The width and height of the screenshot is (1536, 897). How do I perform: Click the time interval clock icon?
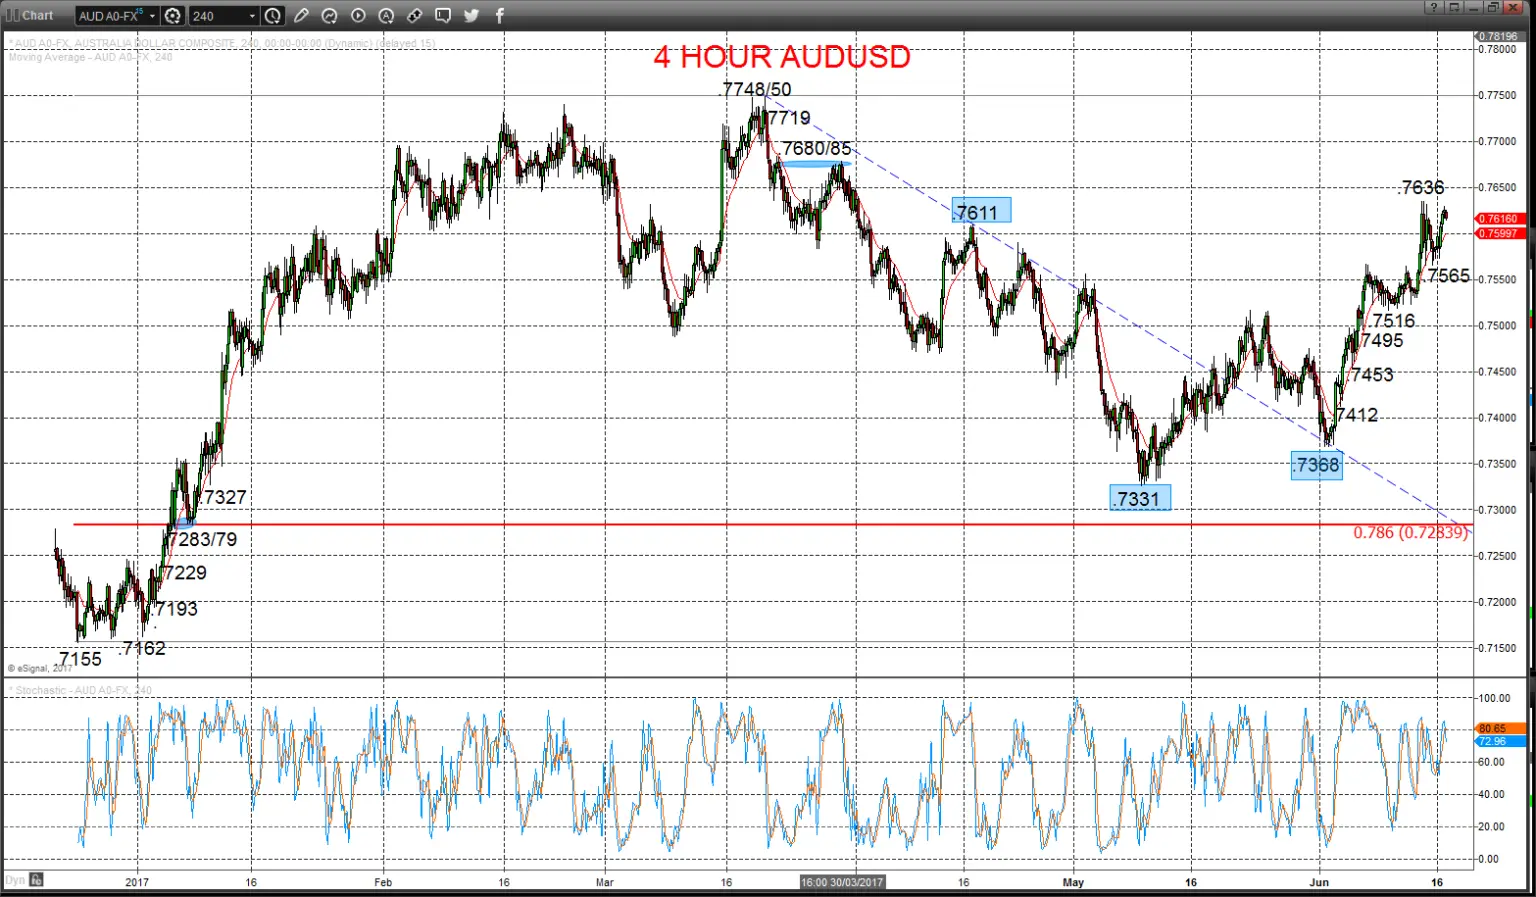pyautogui.click(x=273, y=16)
